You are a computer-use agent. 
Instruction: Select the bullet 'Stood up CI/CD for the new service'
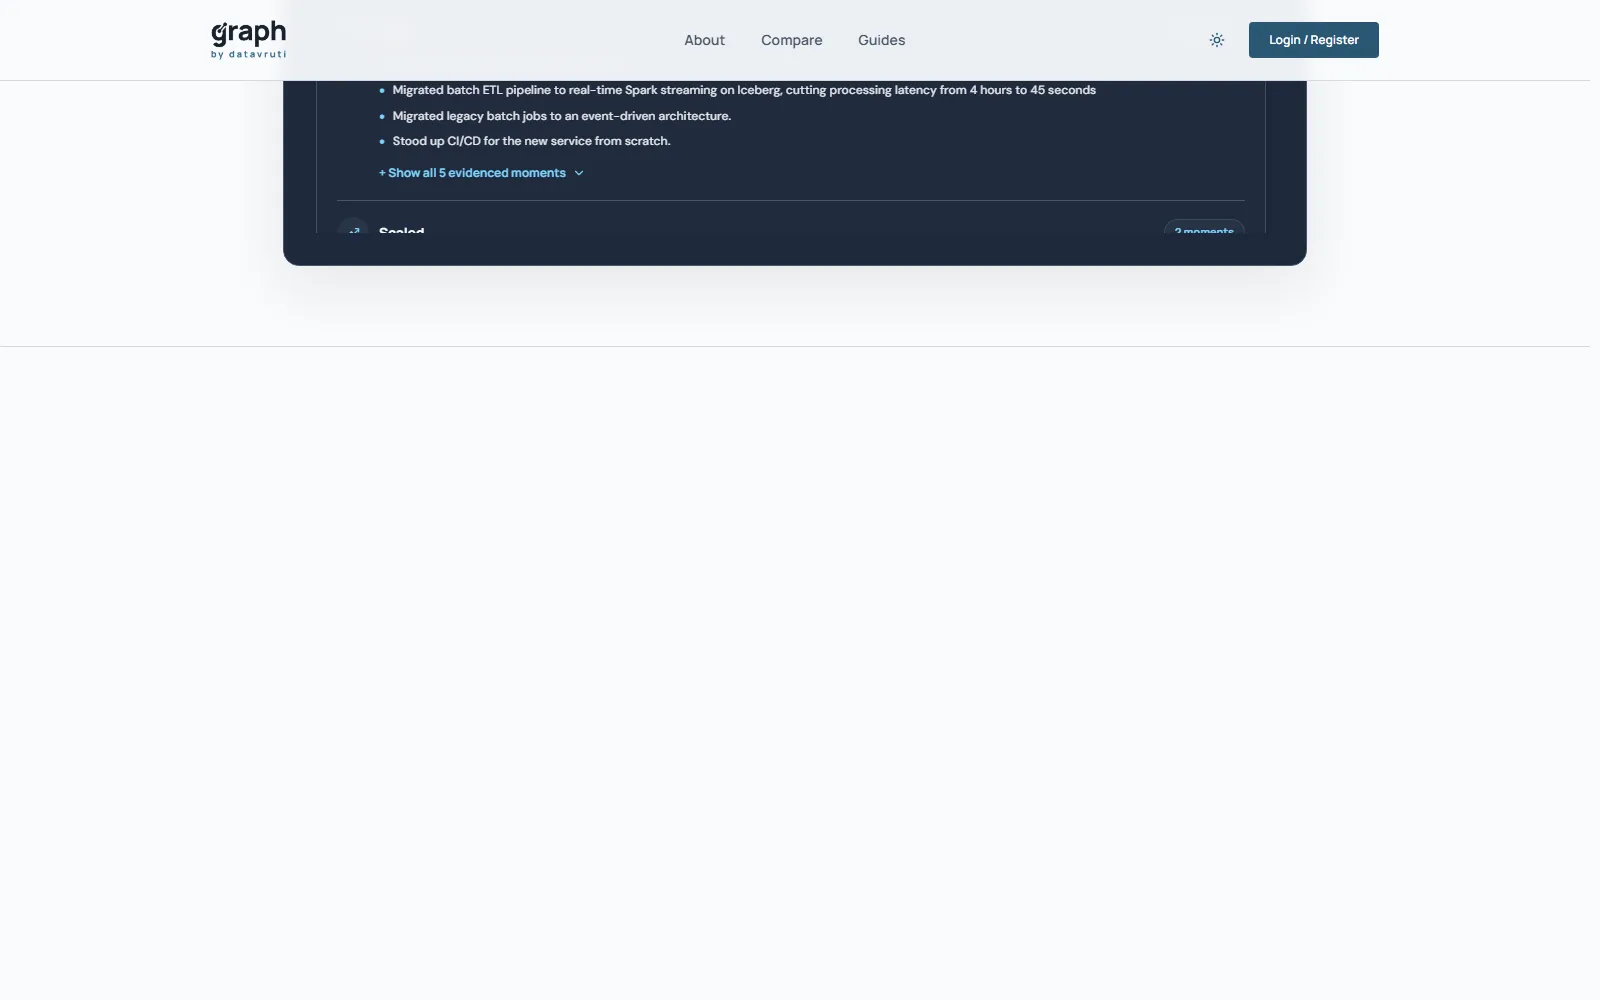pos(531,141)
